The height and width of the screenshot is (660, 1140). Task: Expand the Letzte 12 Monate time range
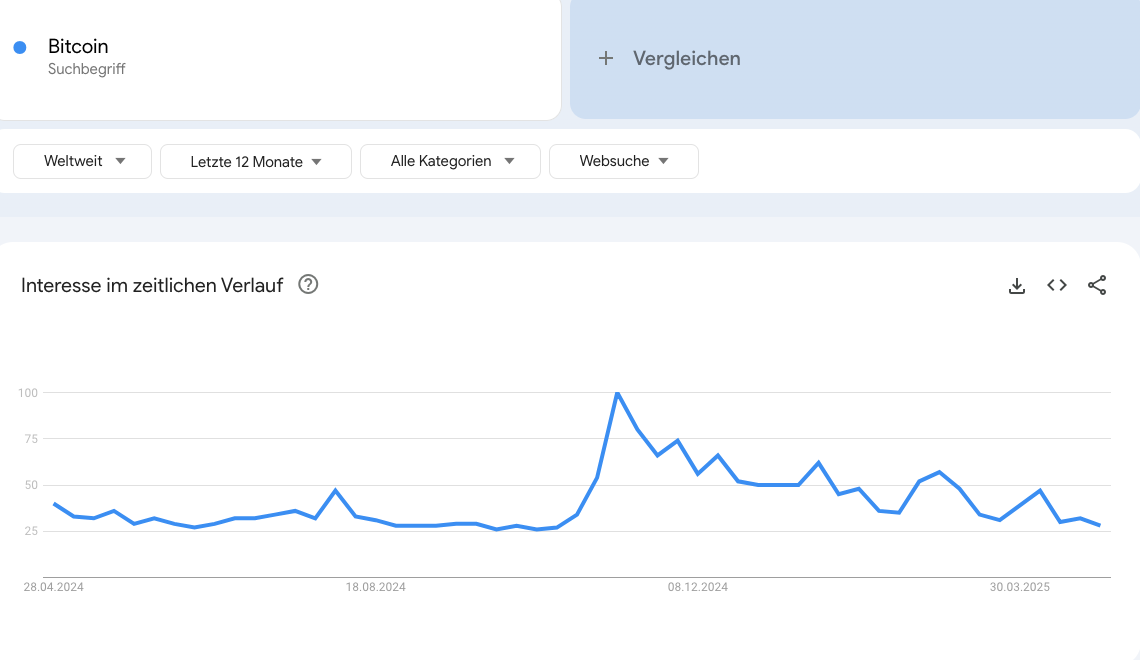pyautogui.click(x=256, y=161)
